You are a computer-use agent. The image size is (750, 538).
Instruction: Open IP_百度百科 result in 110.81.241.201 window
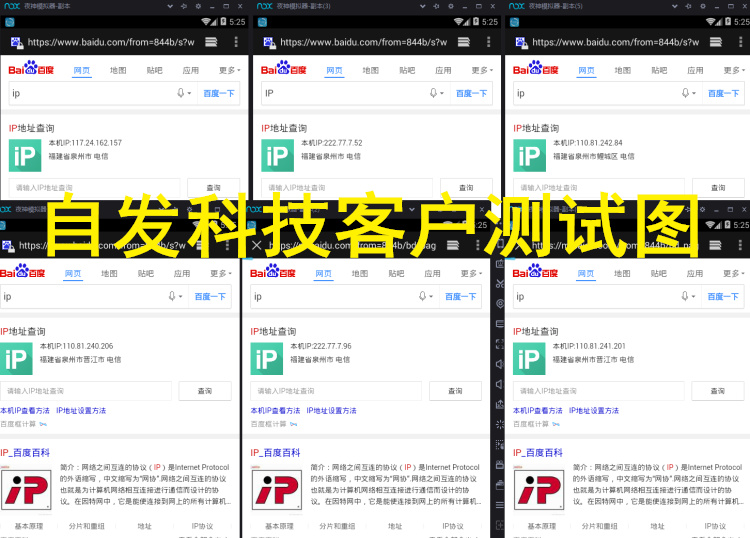538,452
